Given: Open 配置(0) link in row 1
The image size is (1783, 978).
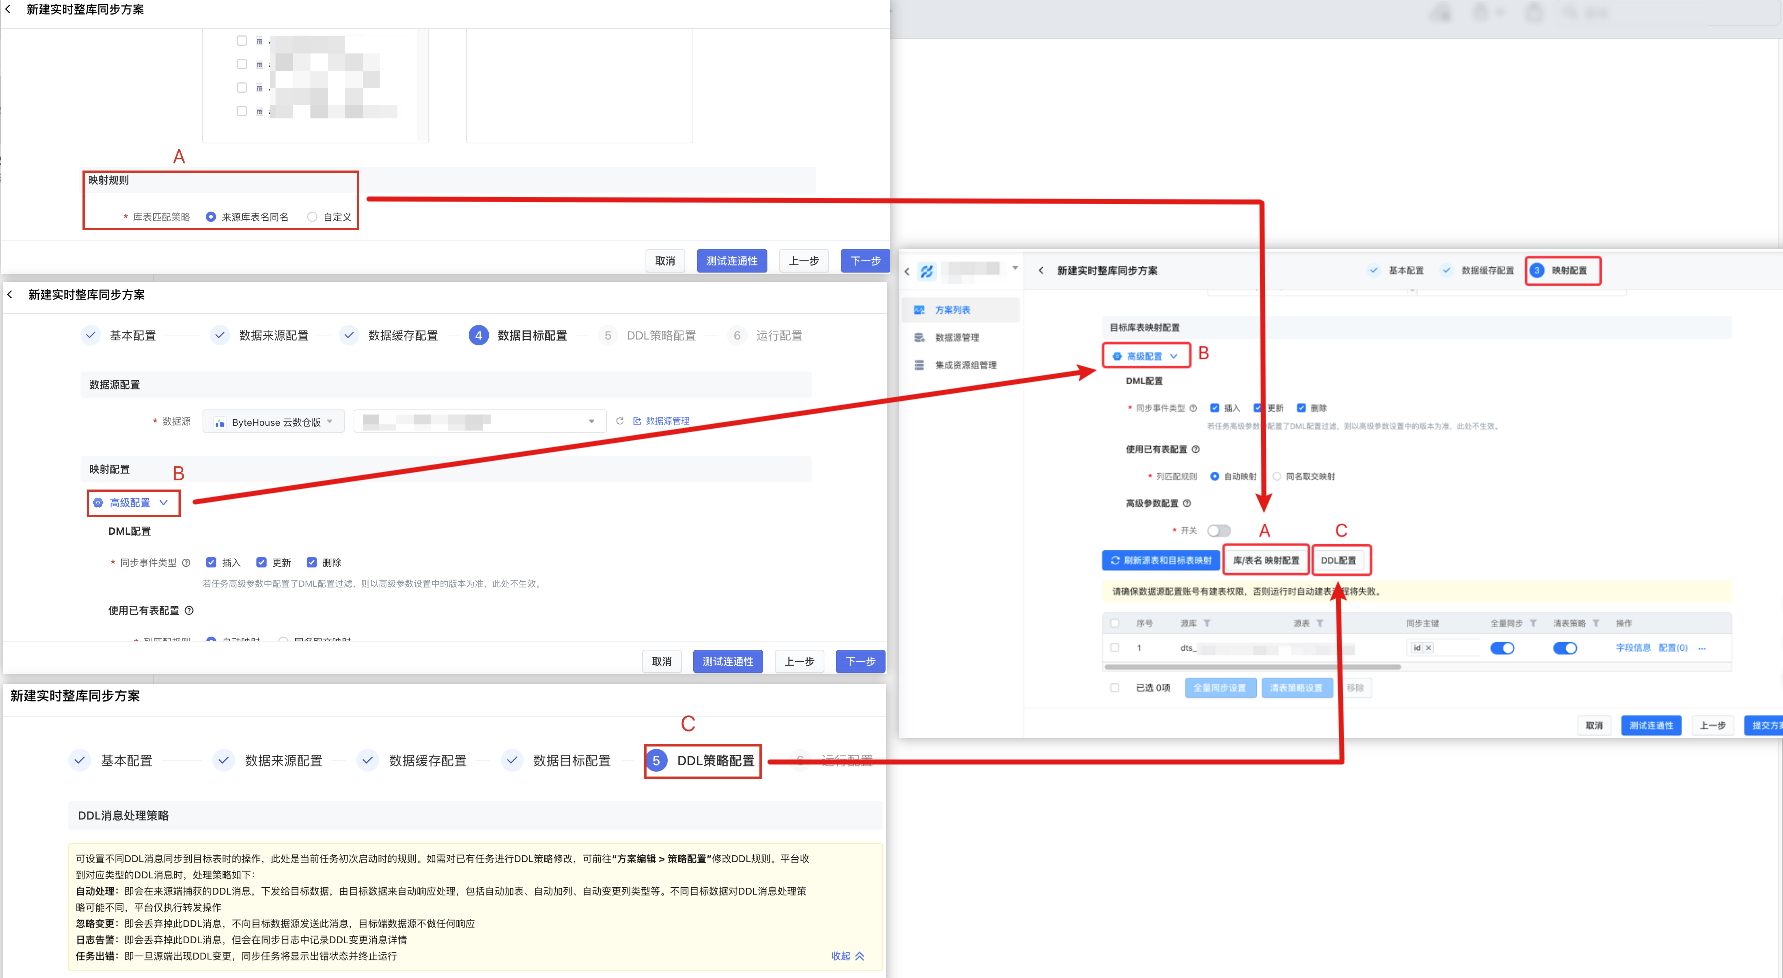Looking at the screenshot, I should pyautogui.click(x=1673, y=648).
